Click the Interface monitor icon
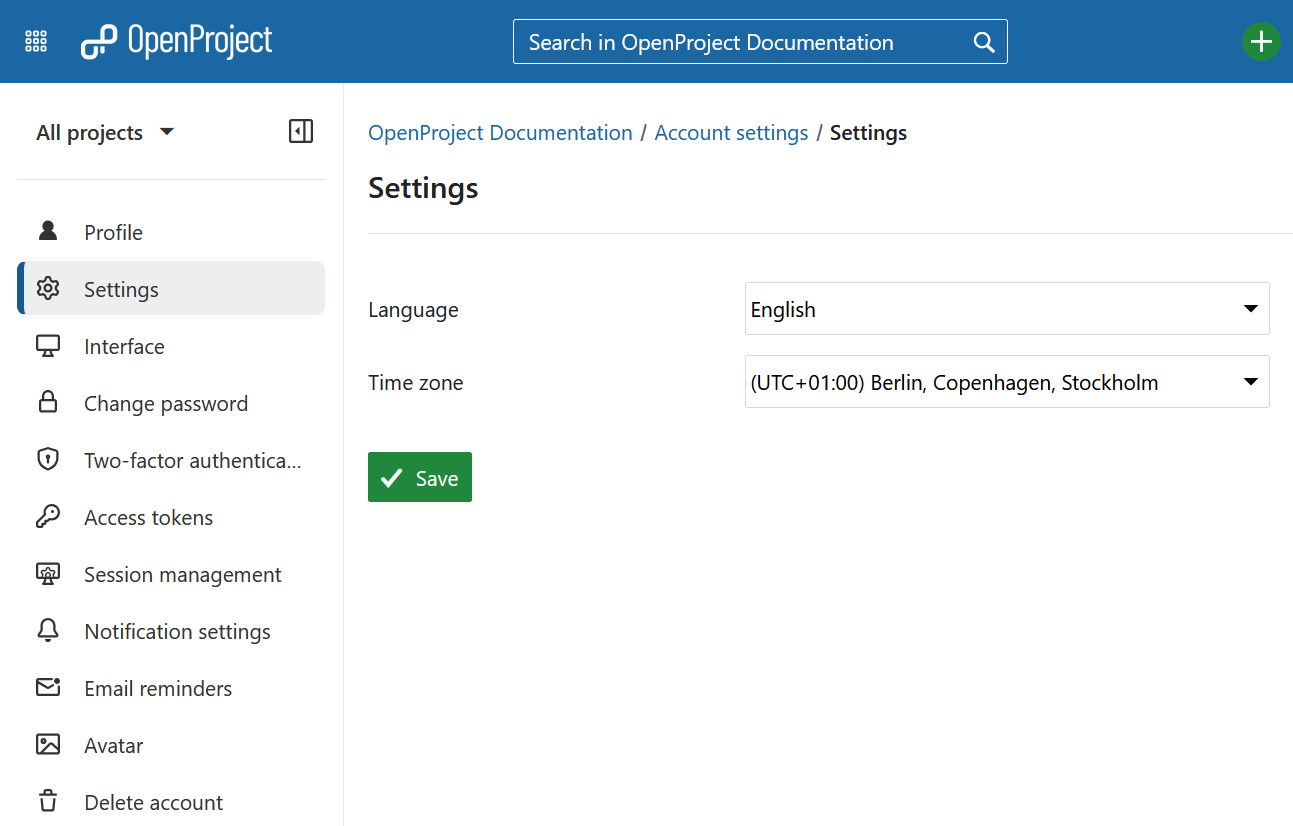 click(x=48, y=346)
